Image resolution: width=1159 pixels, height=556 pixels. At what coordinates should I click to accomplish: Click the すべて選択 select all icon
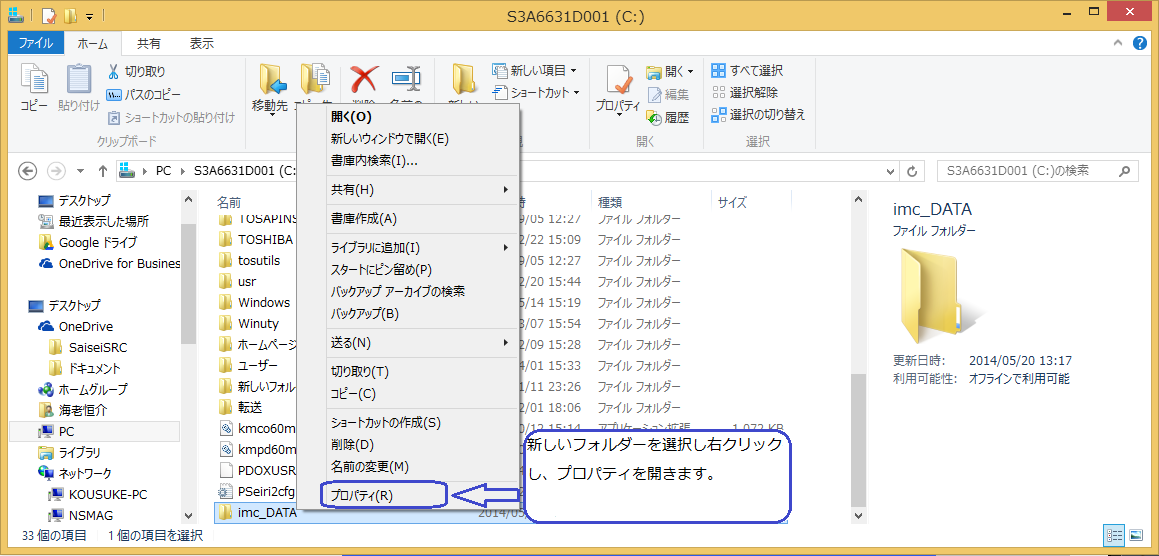pos(718,71)
